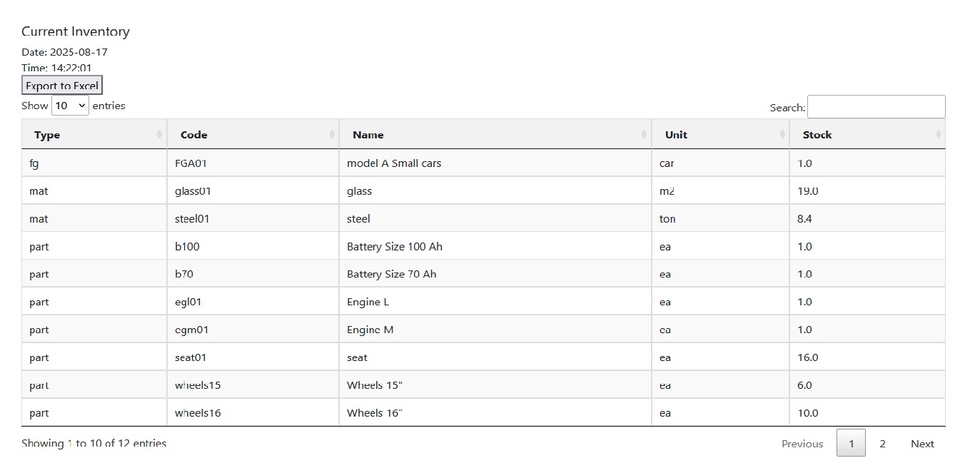Viewport: 960px width, 473px height.
Task: Focus the Search input field
Action: tap(875, 107)
